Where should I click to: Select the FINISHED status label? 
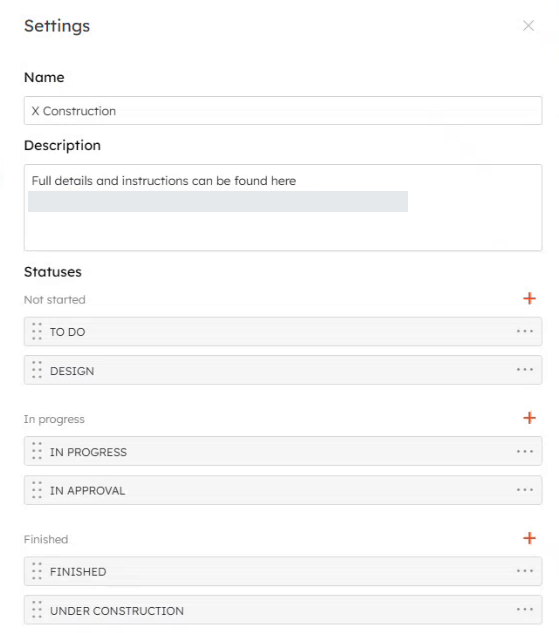[78, 572]
